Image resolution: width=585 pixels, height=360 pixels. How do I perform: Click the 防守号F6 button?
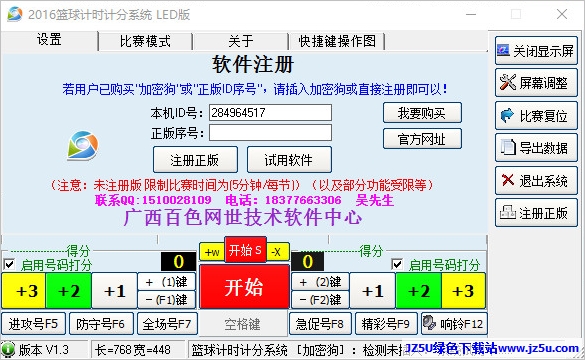click(x=101, y=323)
